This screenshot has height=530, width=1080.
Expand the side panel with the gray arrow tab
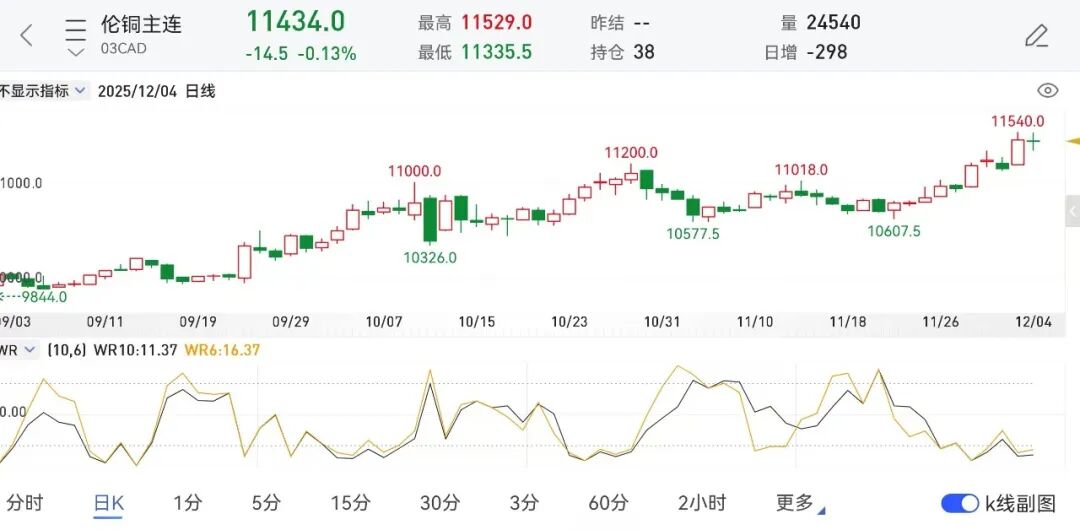(1072, 211)
